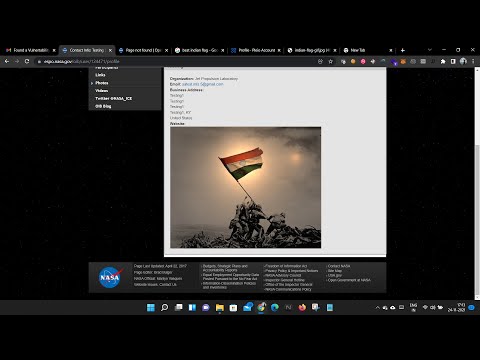Open the Freedom of Information Act link
This screenshot has height=360, width=480.
click(286, 266)
